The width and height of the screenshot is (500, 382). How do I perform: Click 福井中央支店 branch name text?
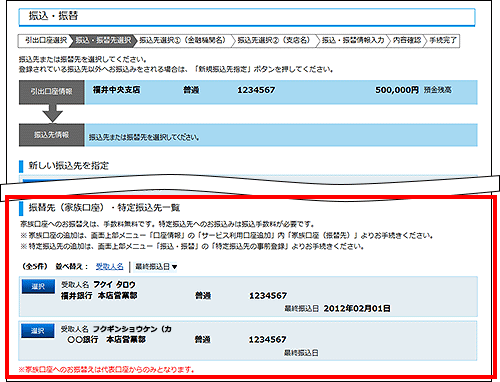[x=116, y=90]
